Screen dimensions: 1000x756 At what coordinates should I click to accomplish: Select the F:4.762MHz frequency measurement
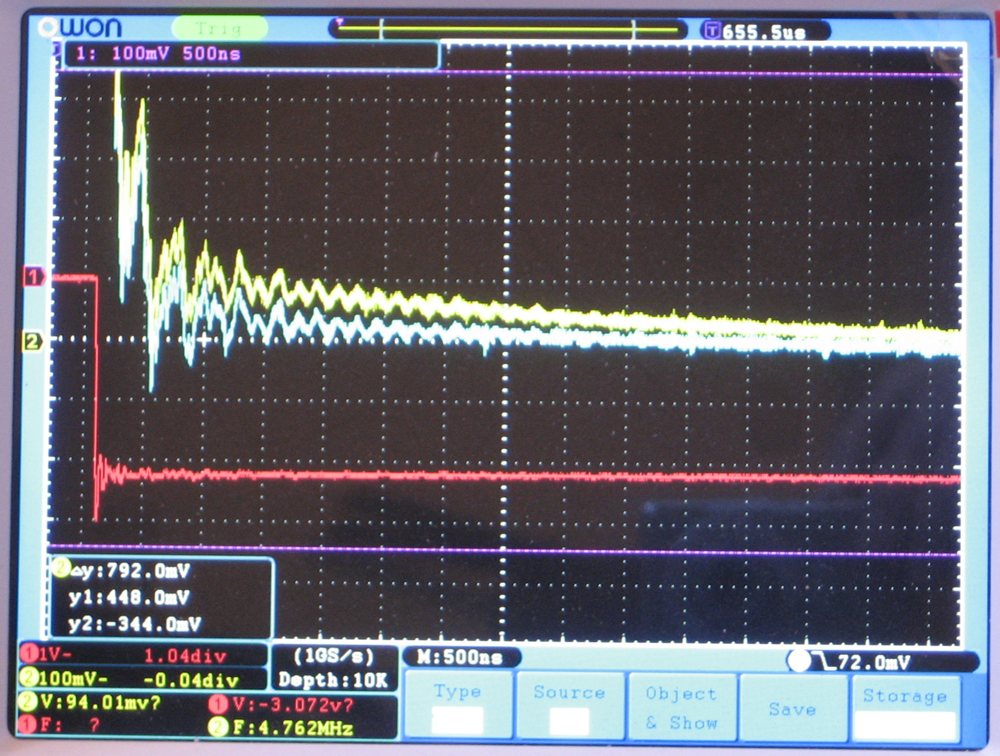(x=293, y=727)
